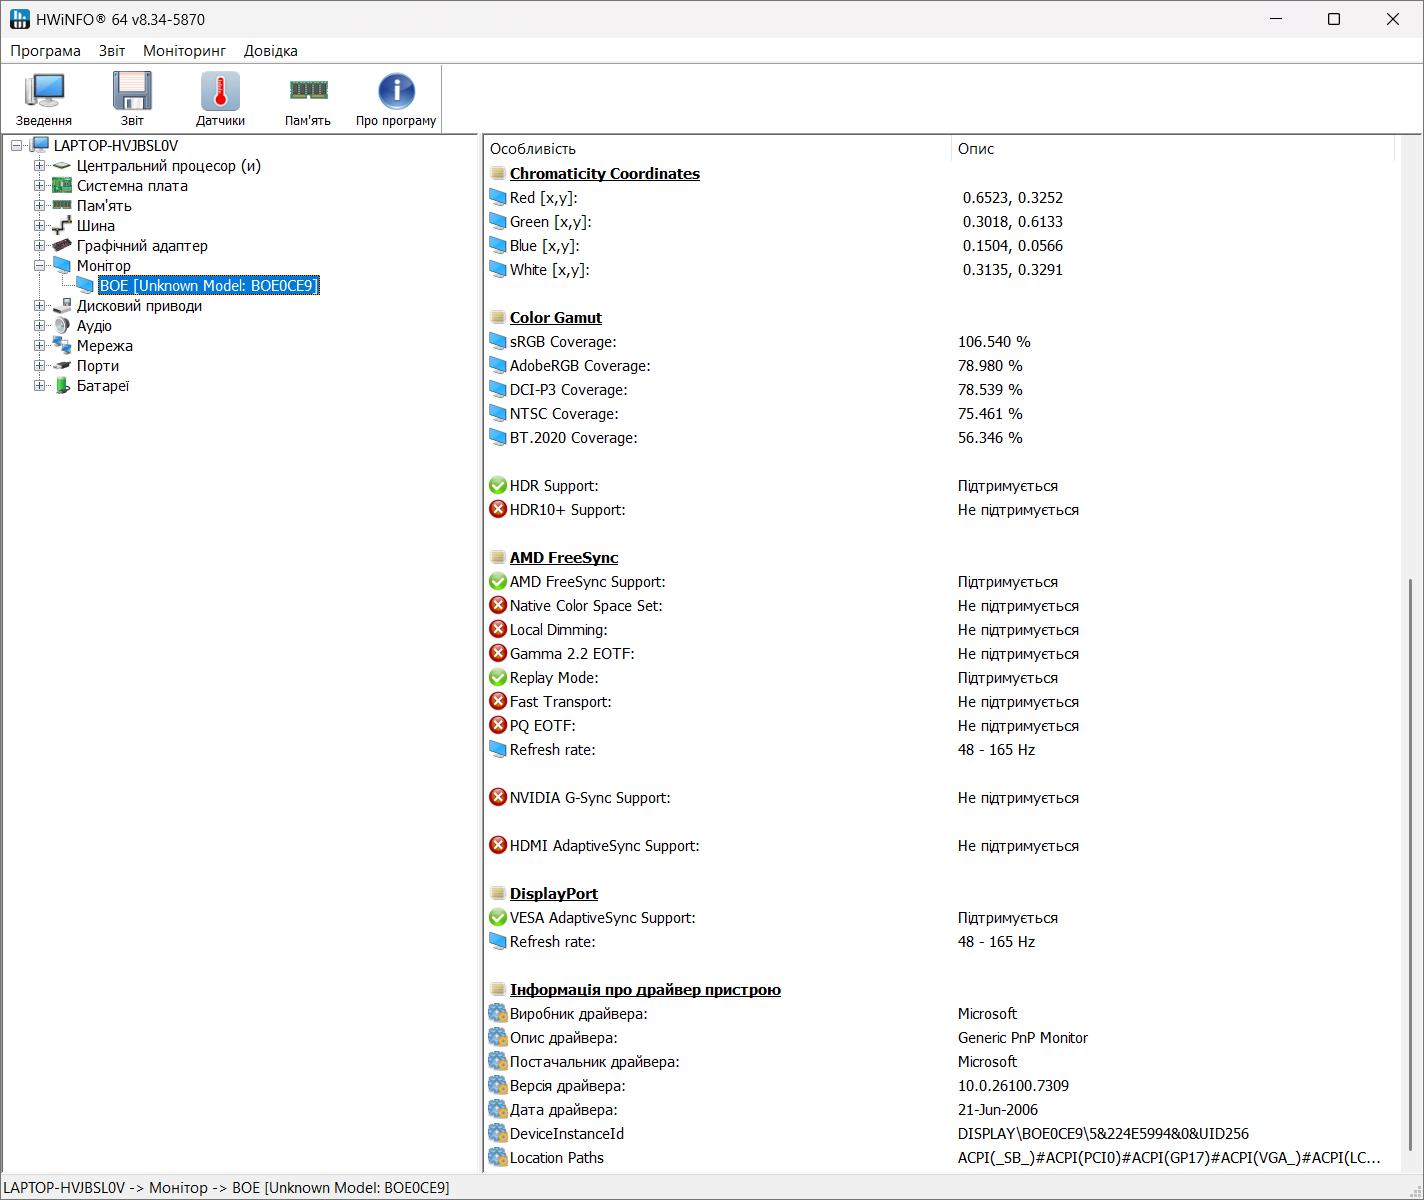Click the Color Gamut section heading
Image resolution: width=1424 pixels, height=1200 pixels.
pyautogui.click(x=556, y=317)
